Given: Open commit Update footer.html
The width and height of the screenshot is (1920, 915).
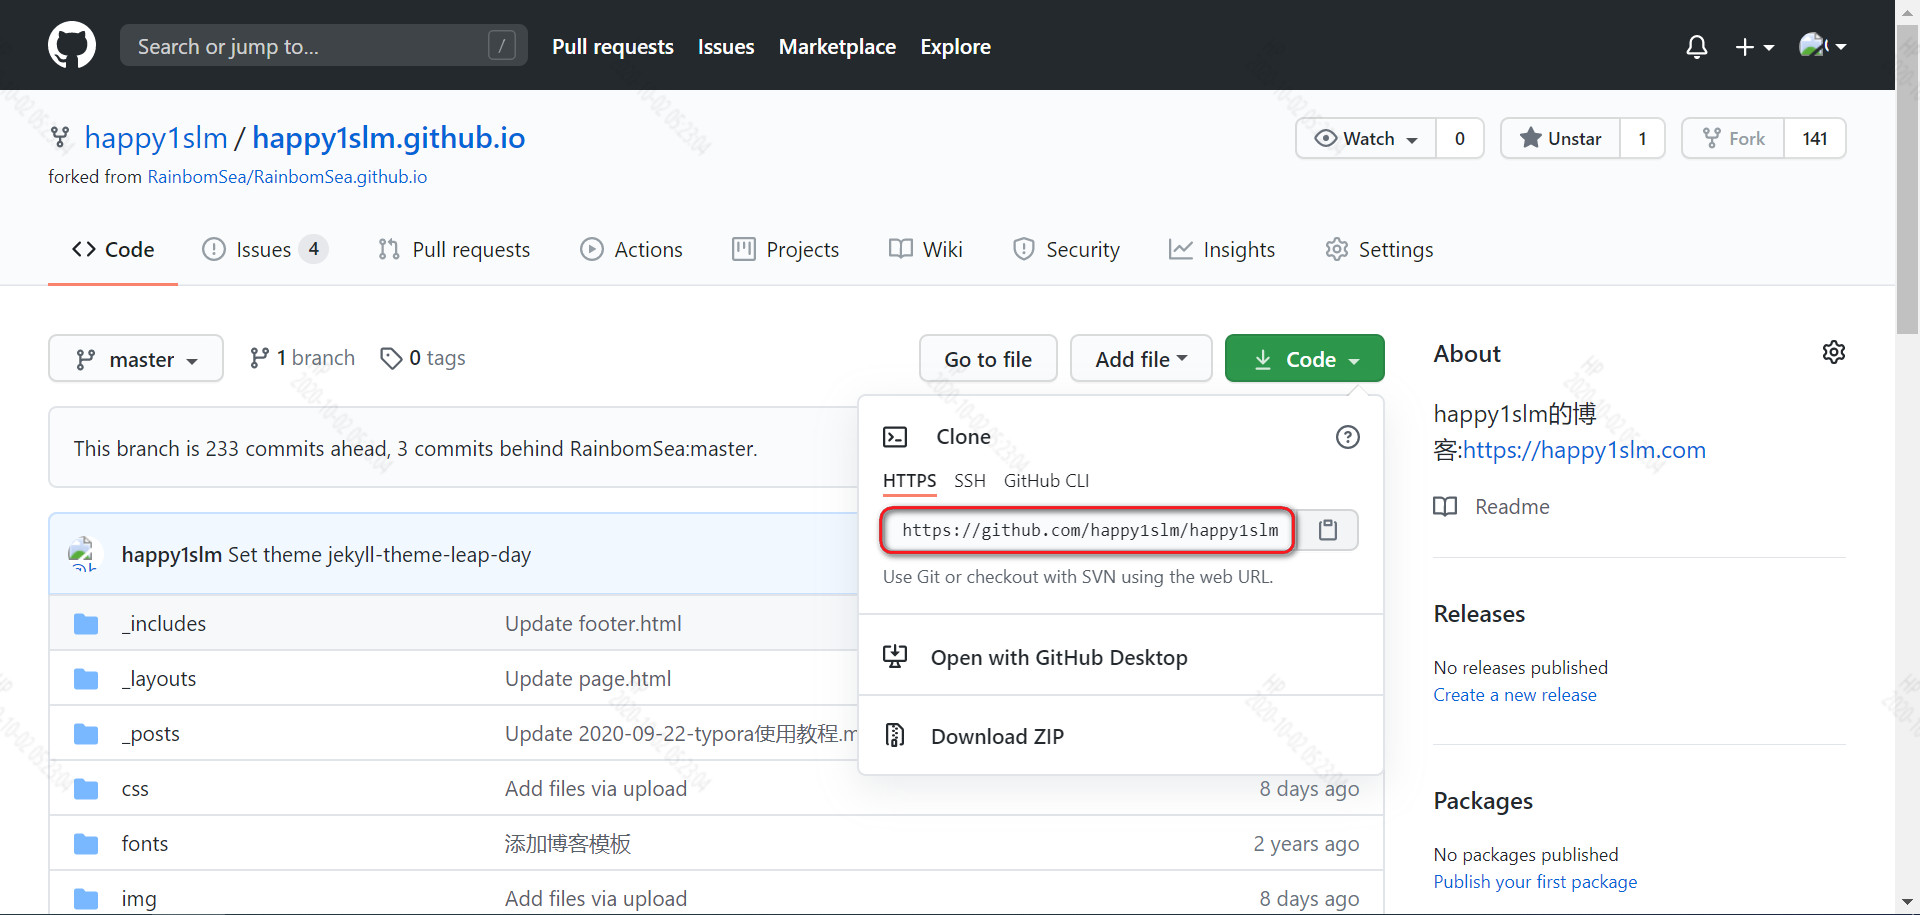Looking at the screenshot, I should click(593, 624).
